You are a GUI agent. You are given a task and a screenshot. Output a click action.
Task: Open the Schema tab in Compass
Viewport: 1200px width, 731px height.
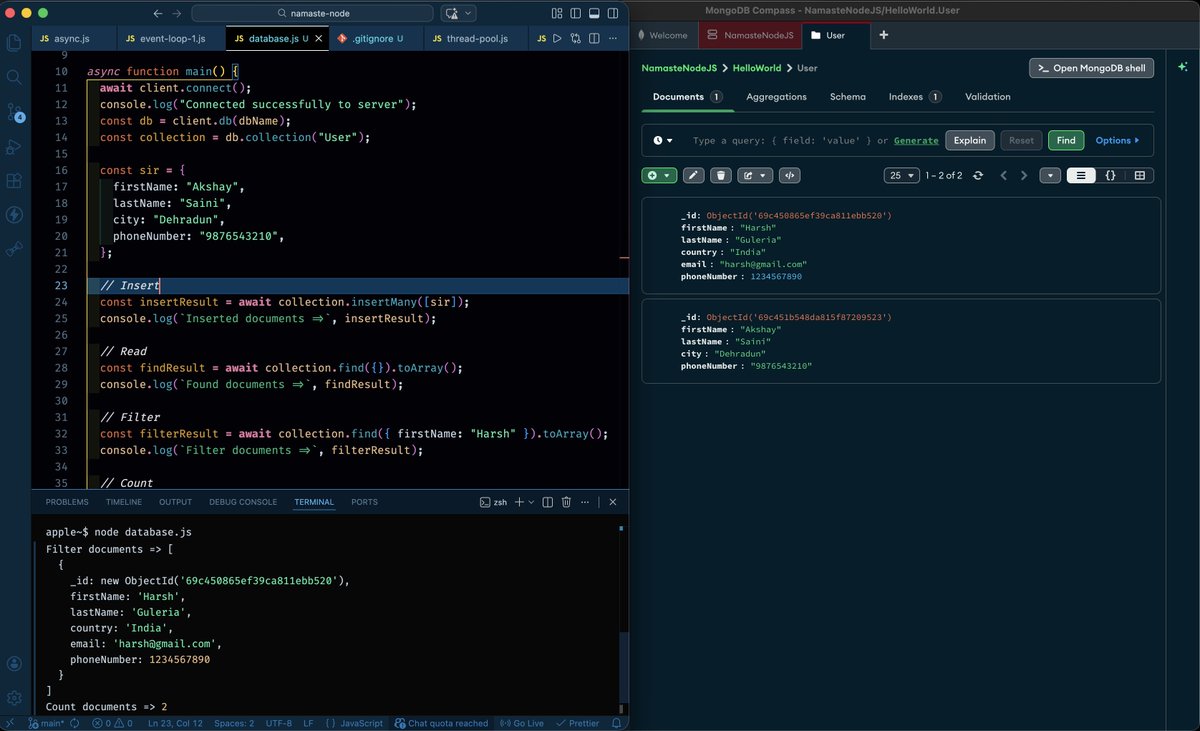point(847,97)
